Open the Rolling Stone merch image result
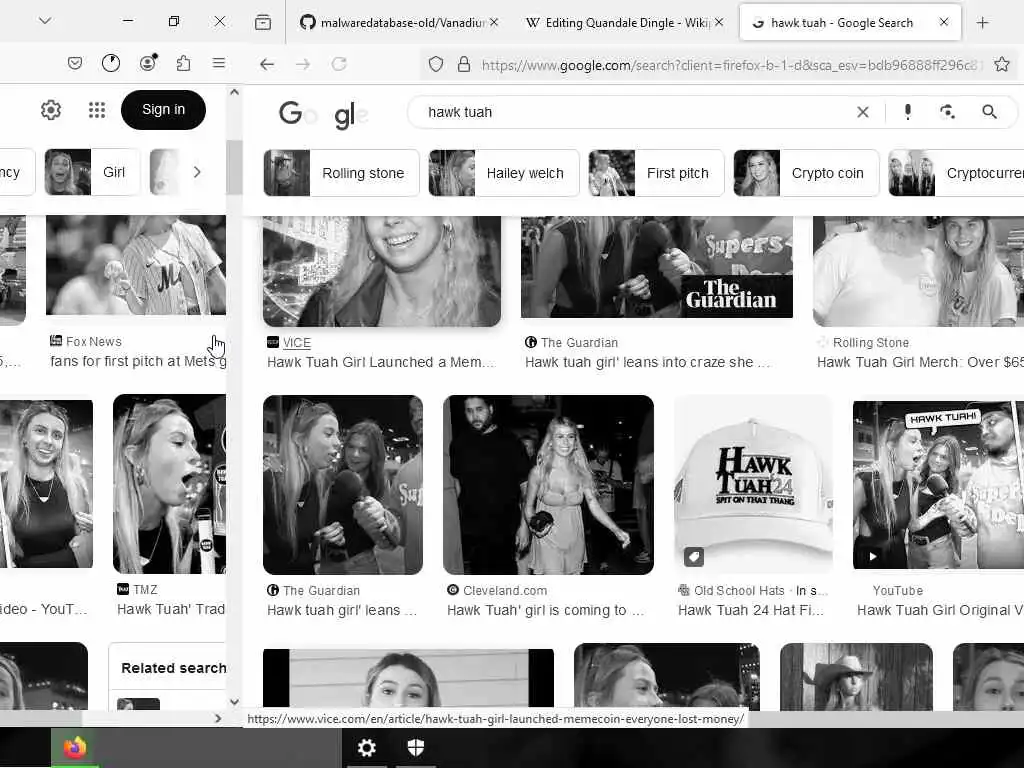This screenshot has height=768, width=1024. pos(918,271)
